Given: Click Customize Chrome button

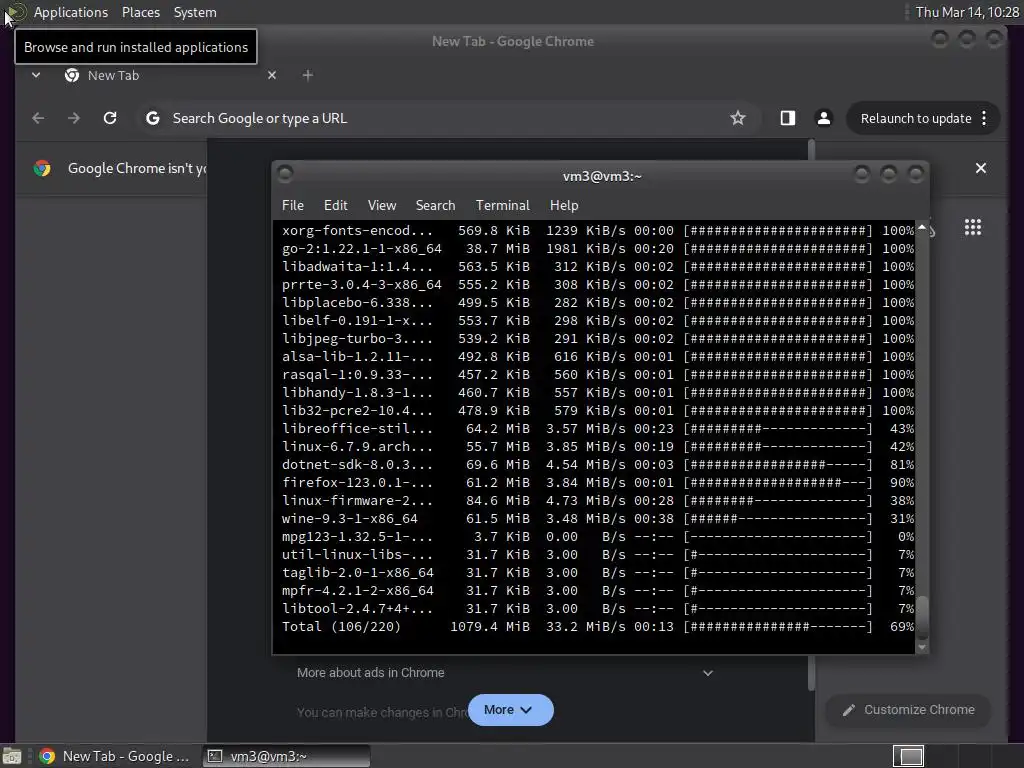Looking at the screenshot, I should [908, 710].
